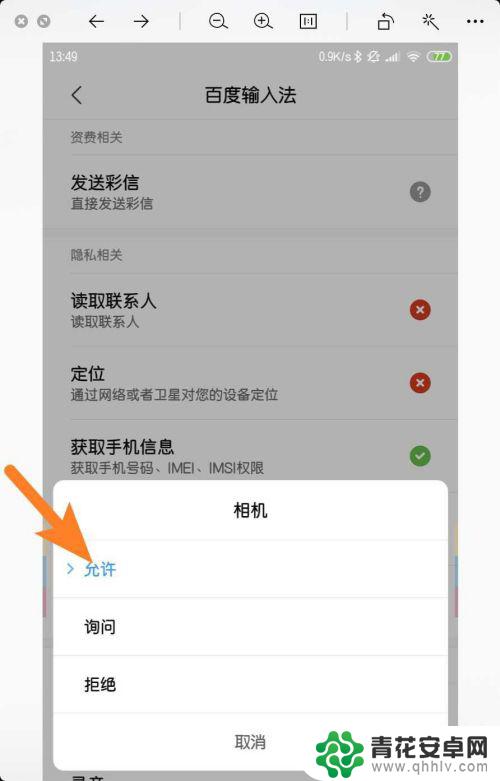Viewport: 500px width, 781px height.
Task: Zoom in with magnifier plus icon
Action: coord(263,21)
